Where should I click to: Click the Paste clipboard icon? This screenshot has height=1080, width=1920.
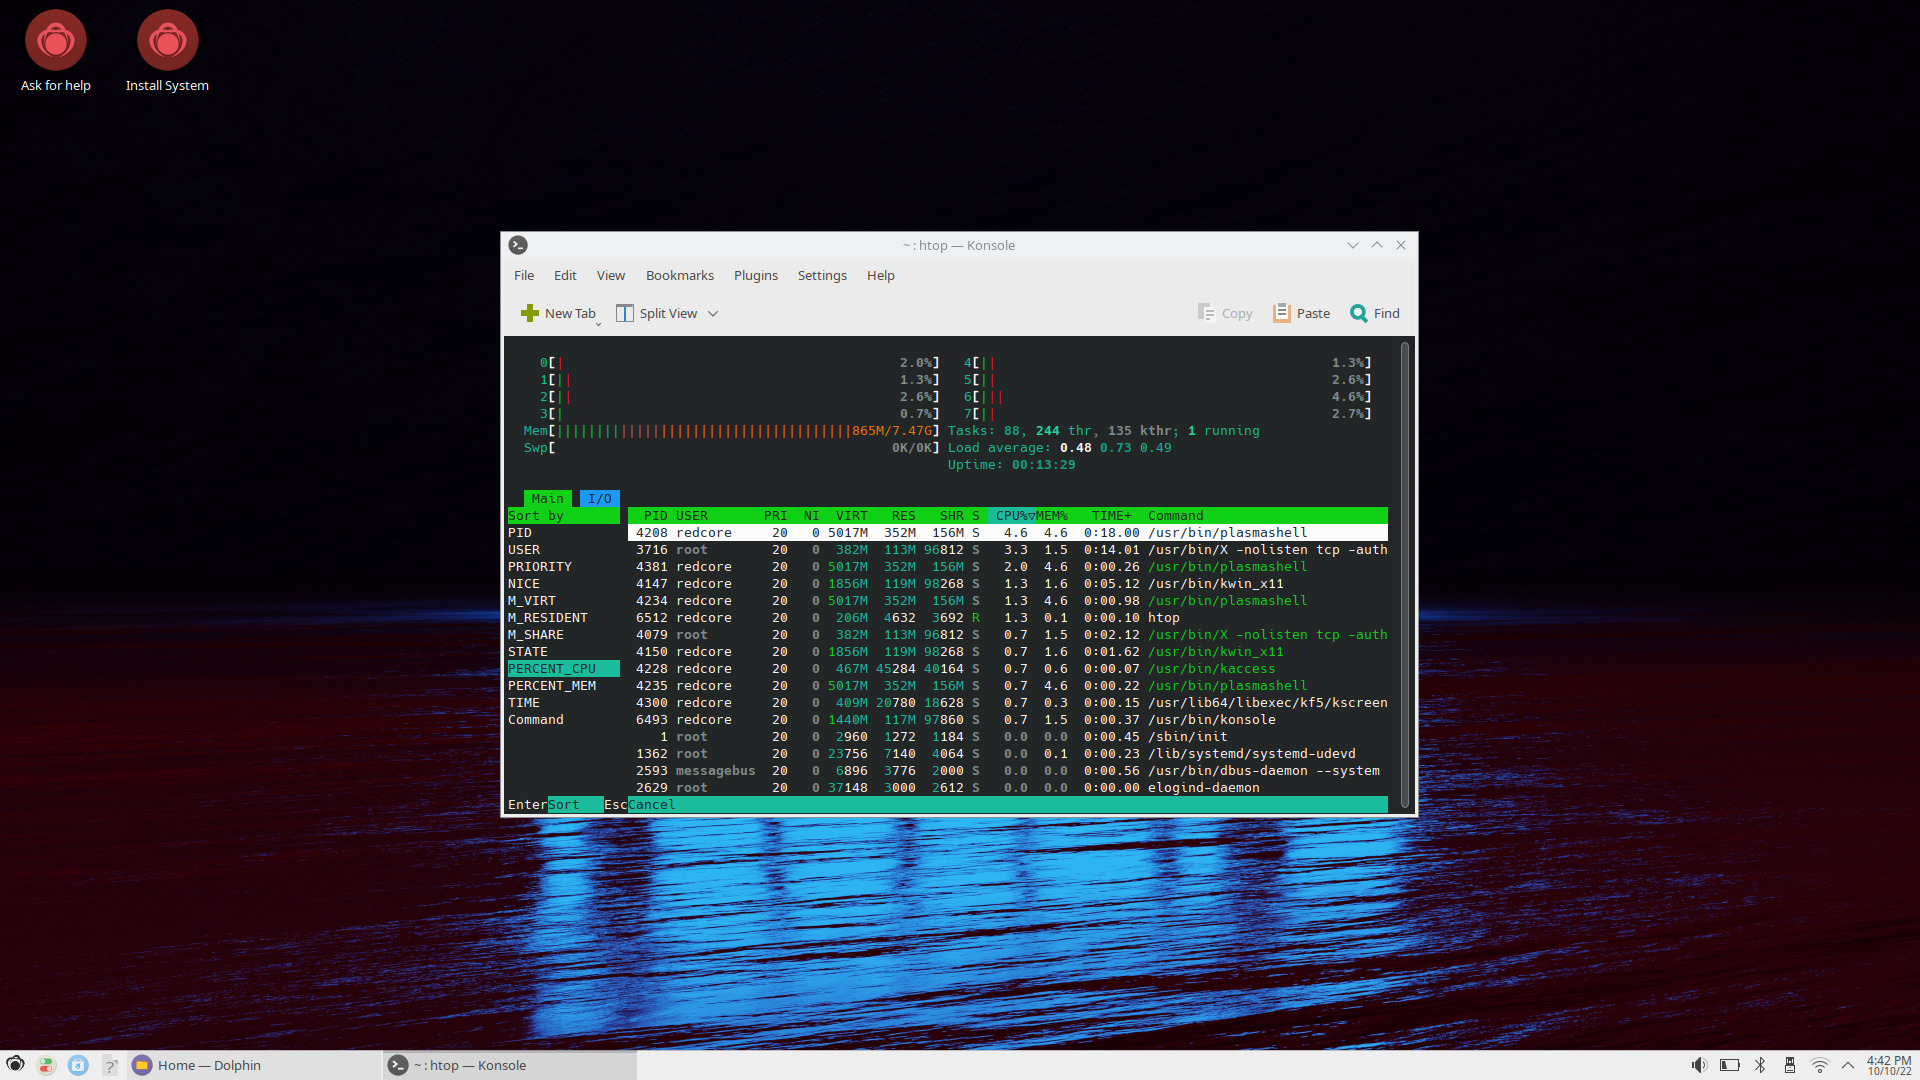coord(1281,313)
